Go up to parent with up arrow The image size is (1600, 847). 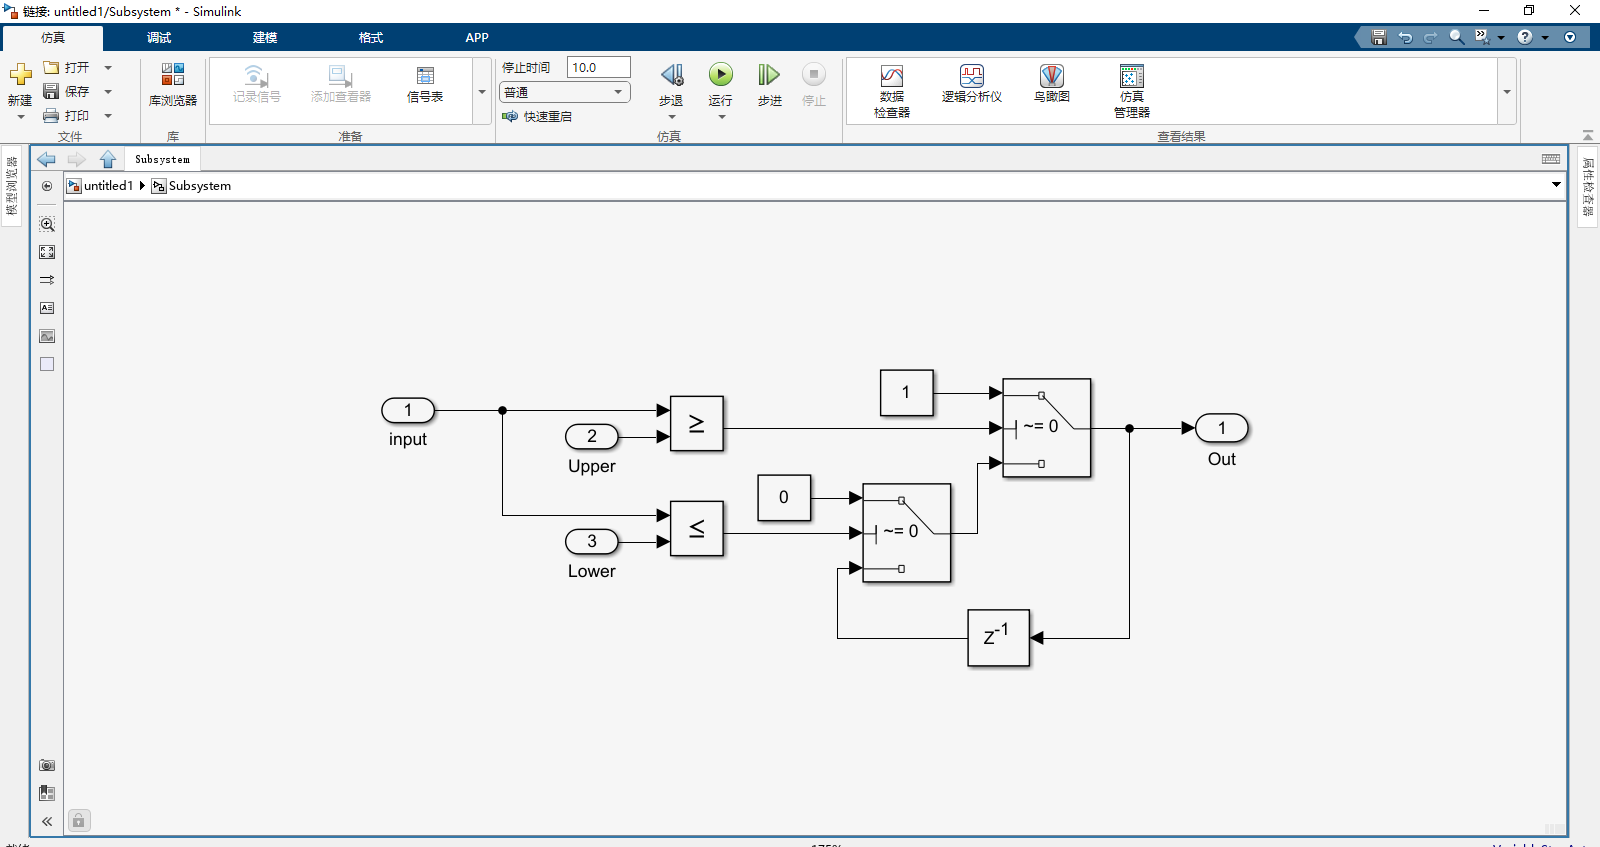pyautogui.click(x=108, y=159)
